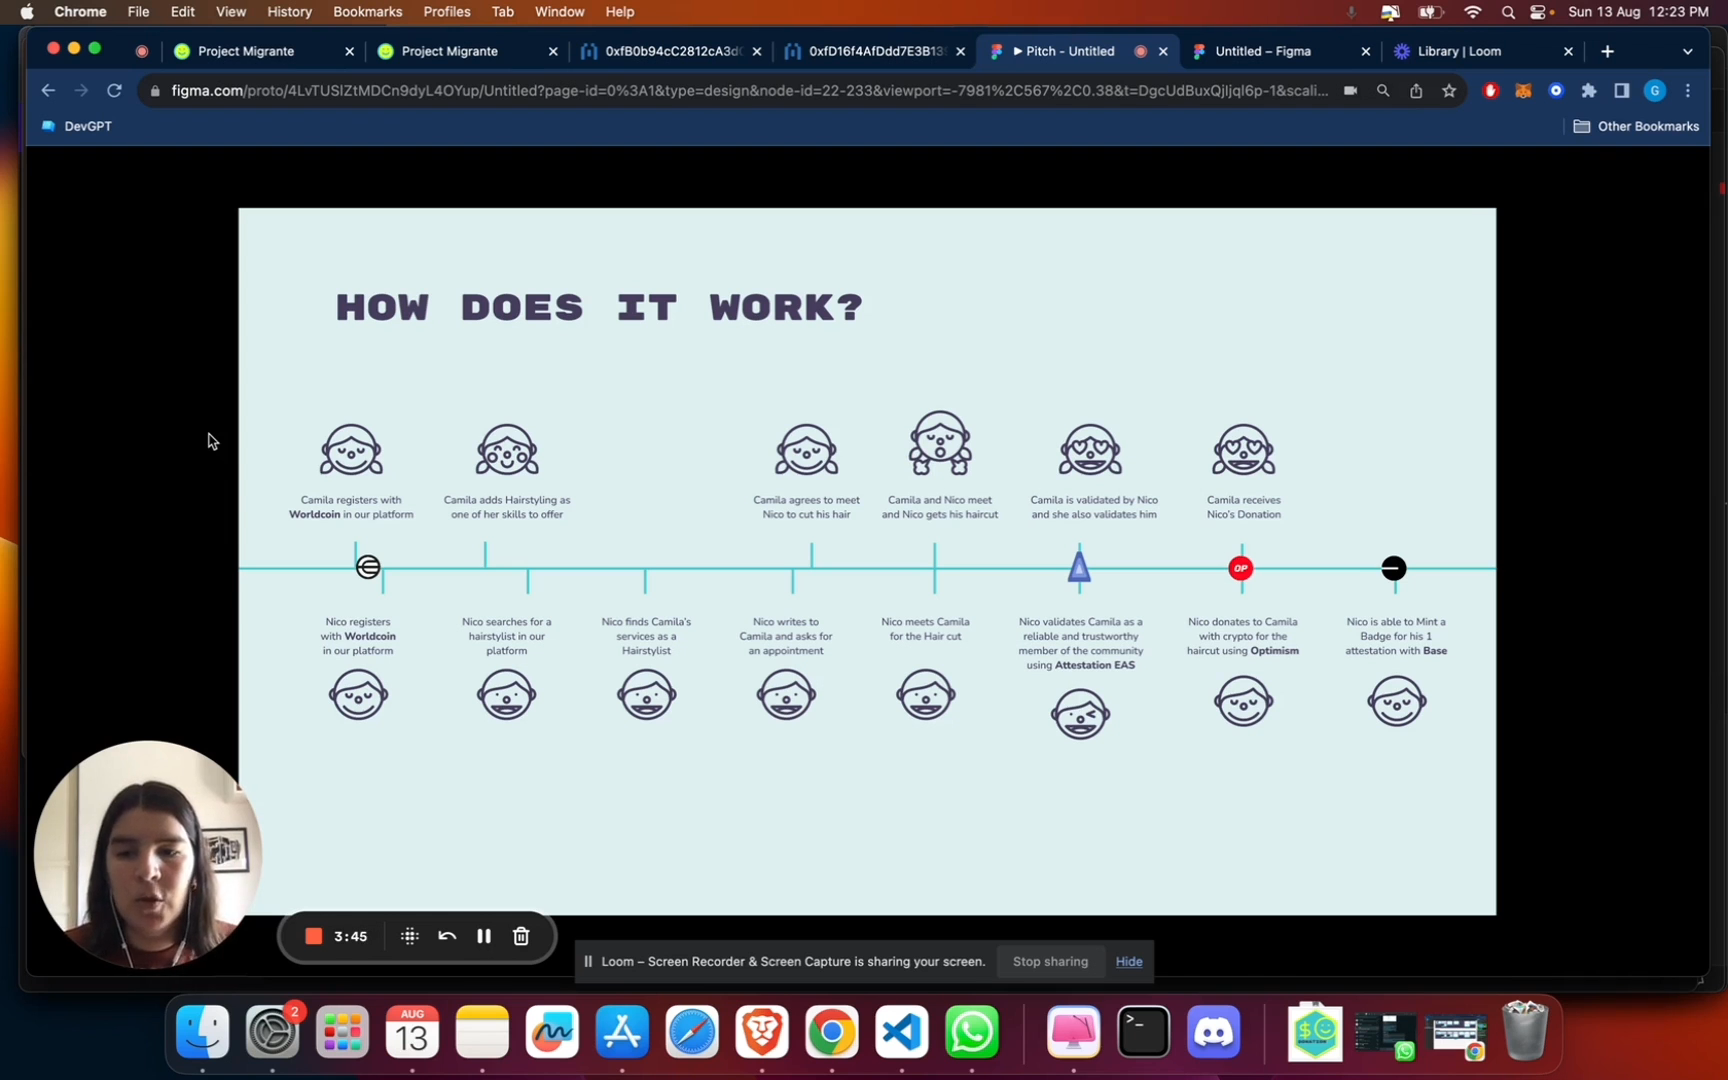Delete the Loom recording via trash icon

click(521, 936)
